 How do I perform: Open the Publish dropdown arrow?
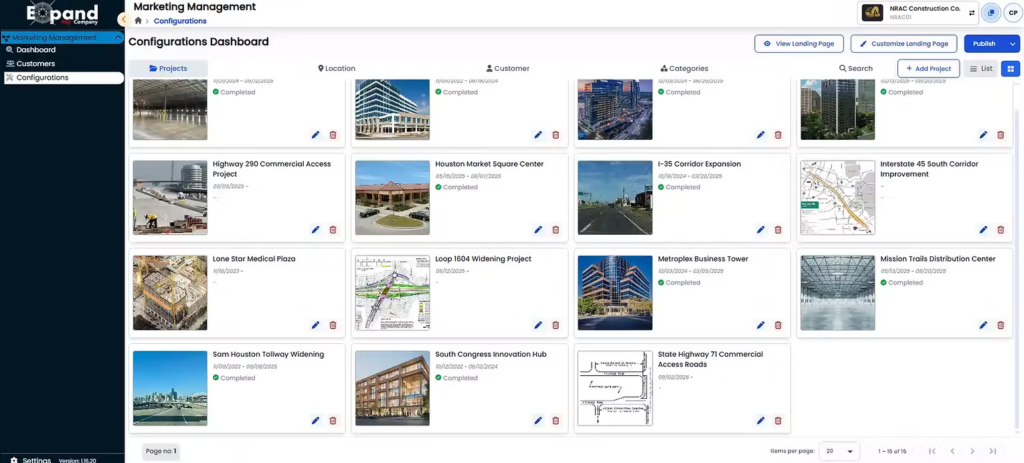point(1012,44)
